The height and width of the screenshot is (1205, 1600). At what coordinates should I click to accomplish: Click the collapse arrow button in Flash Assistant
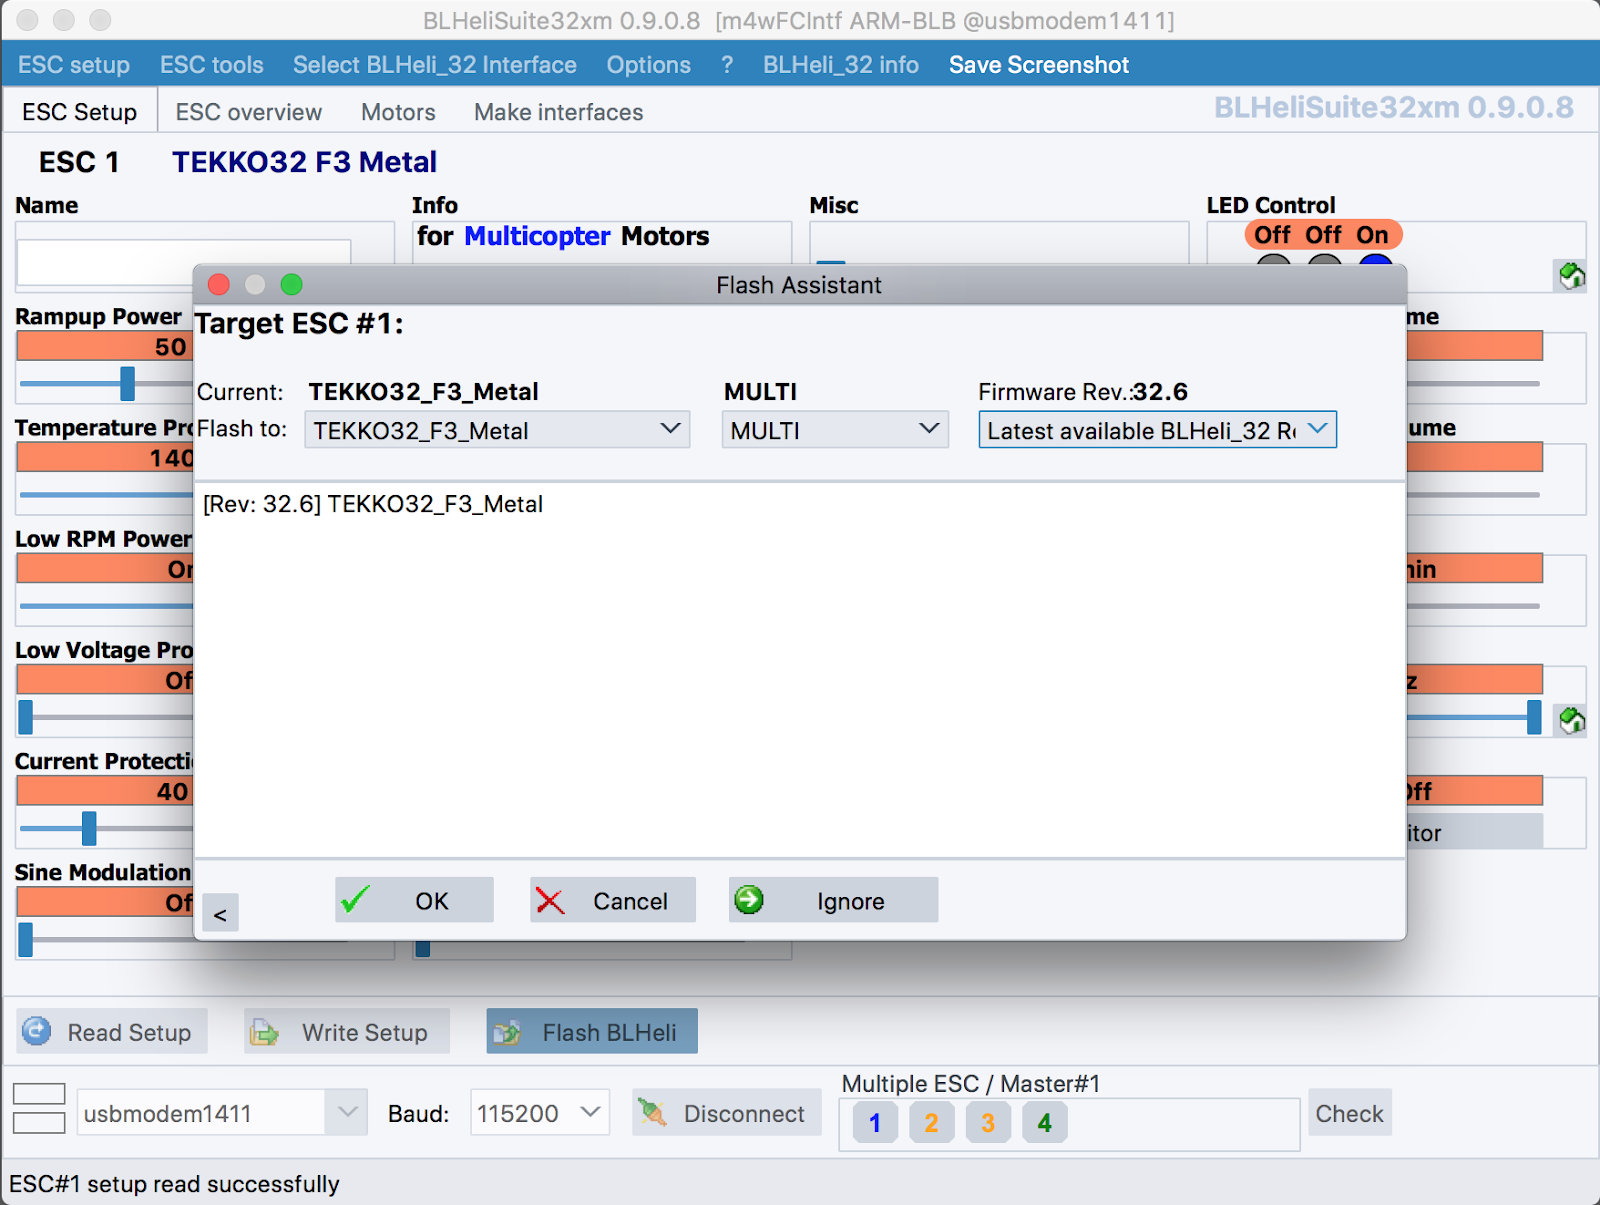[220, 913]
